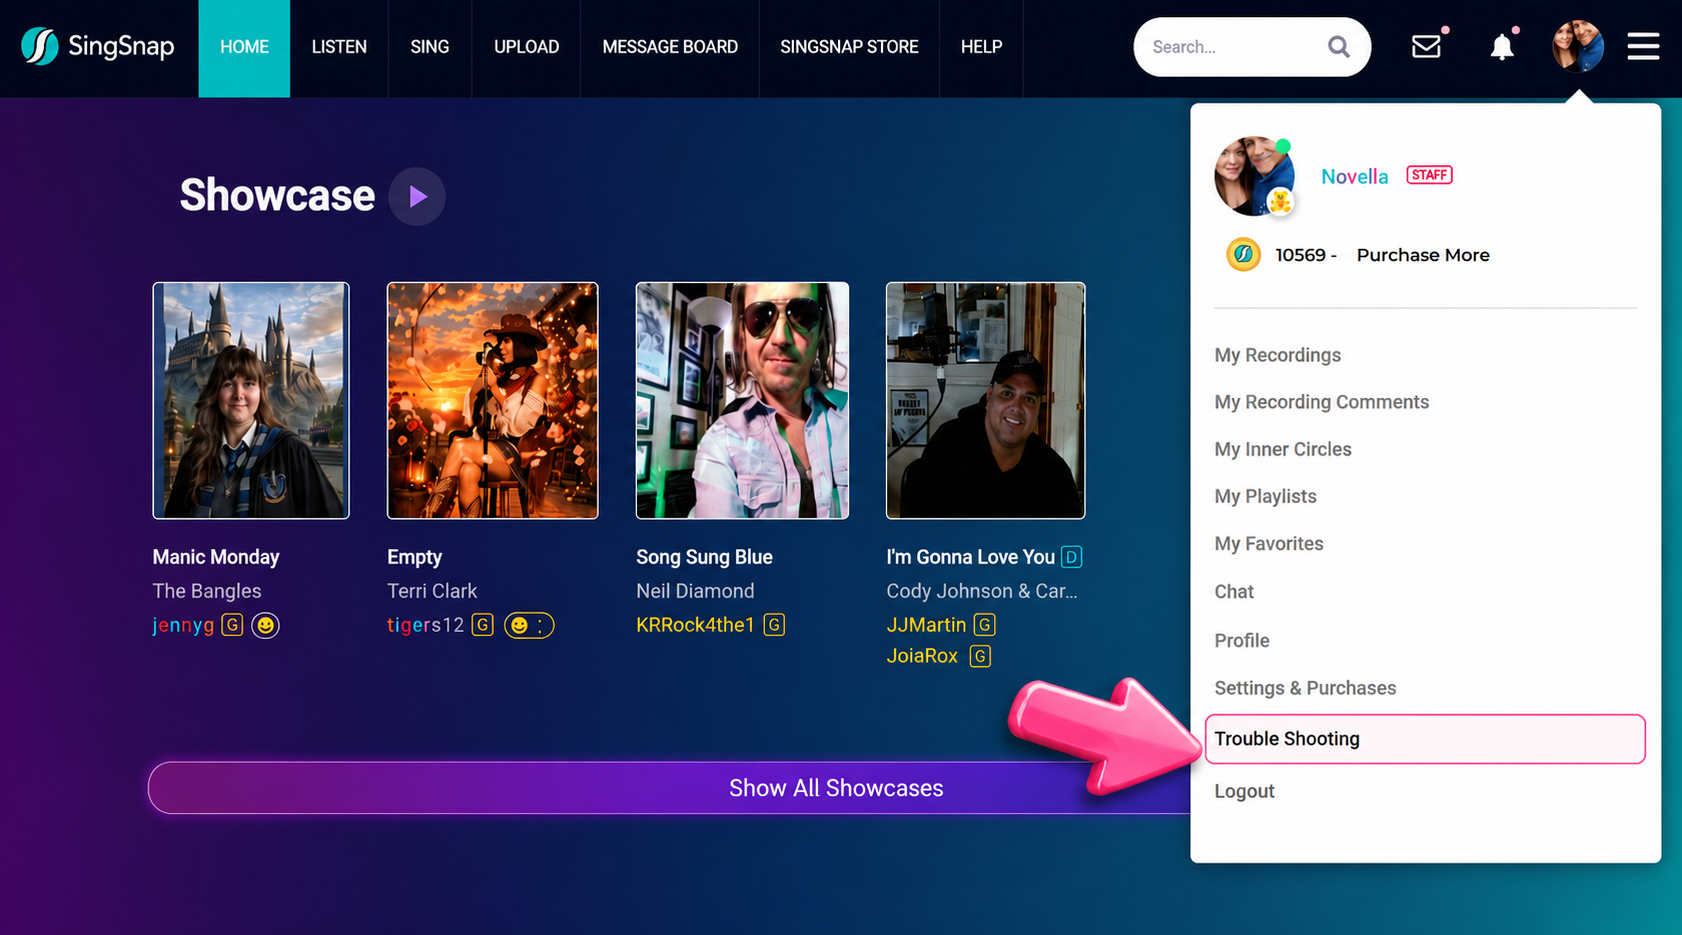This screenshot has height=935, width=1682.
Task: Open the UPLOAD page
Action: point(526,48)
